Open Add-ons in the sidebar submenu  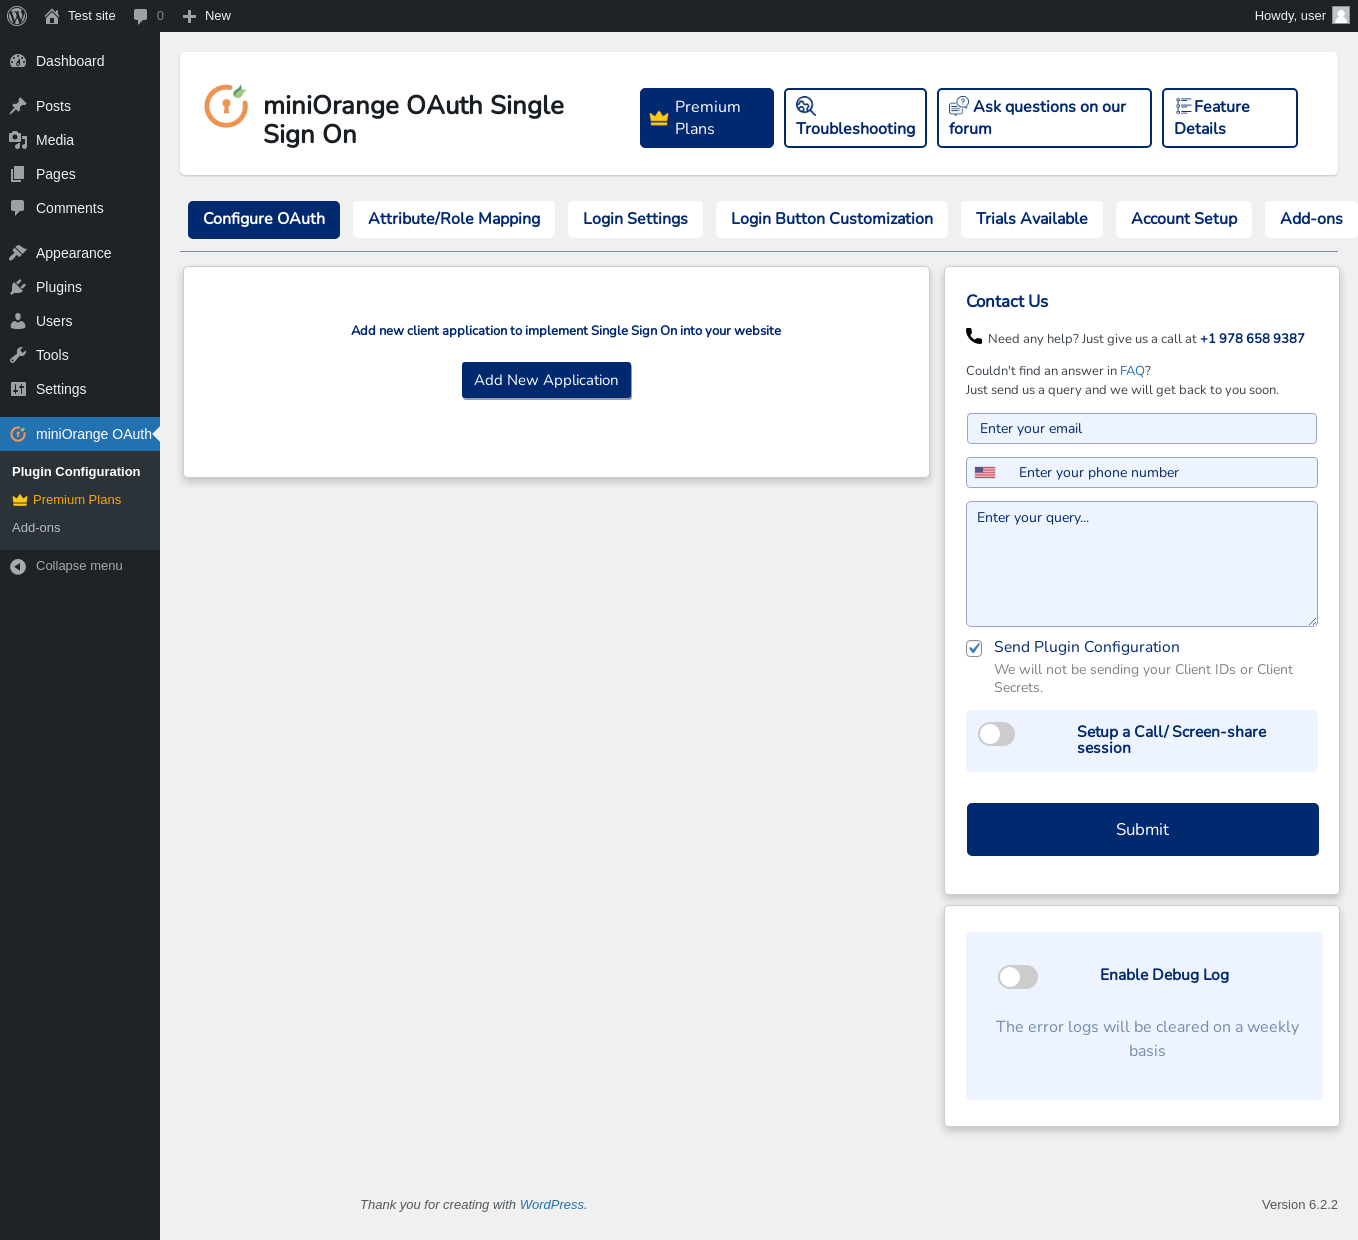click(36, 528)
